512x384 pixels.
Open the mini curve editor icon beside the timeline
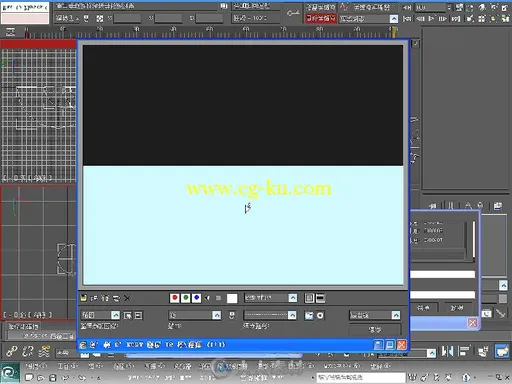[x=10, y=32]
